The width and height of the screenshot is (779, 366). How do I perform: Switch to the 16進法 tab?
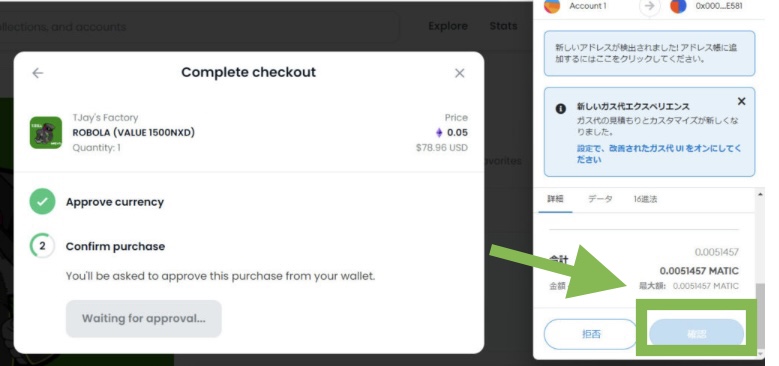point(645,199)
